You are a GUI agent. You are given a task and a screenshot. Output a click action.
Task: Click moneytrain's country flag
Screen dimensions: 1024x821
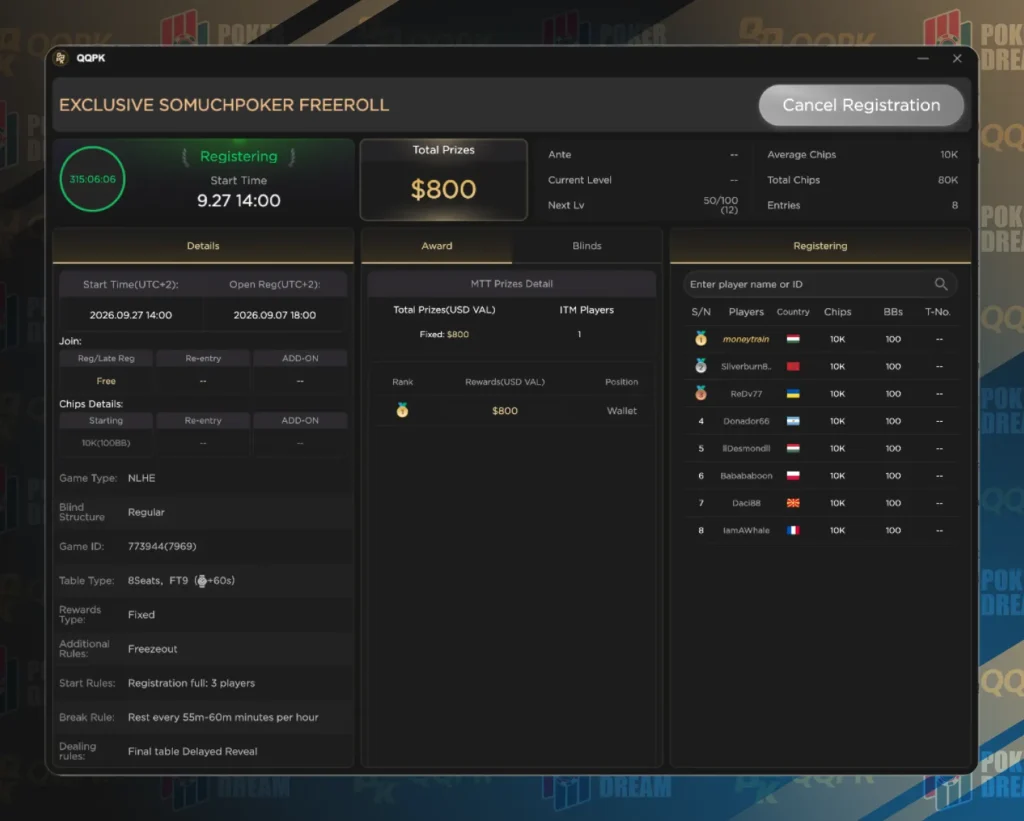click(793, 339)
